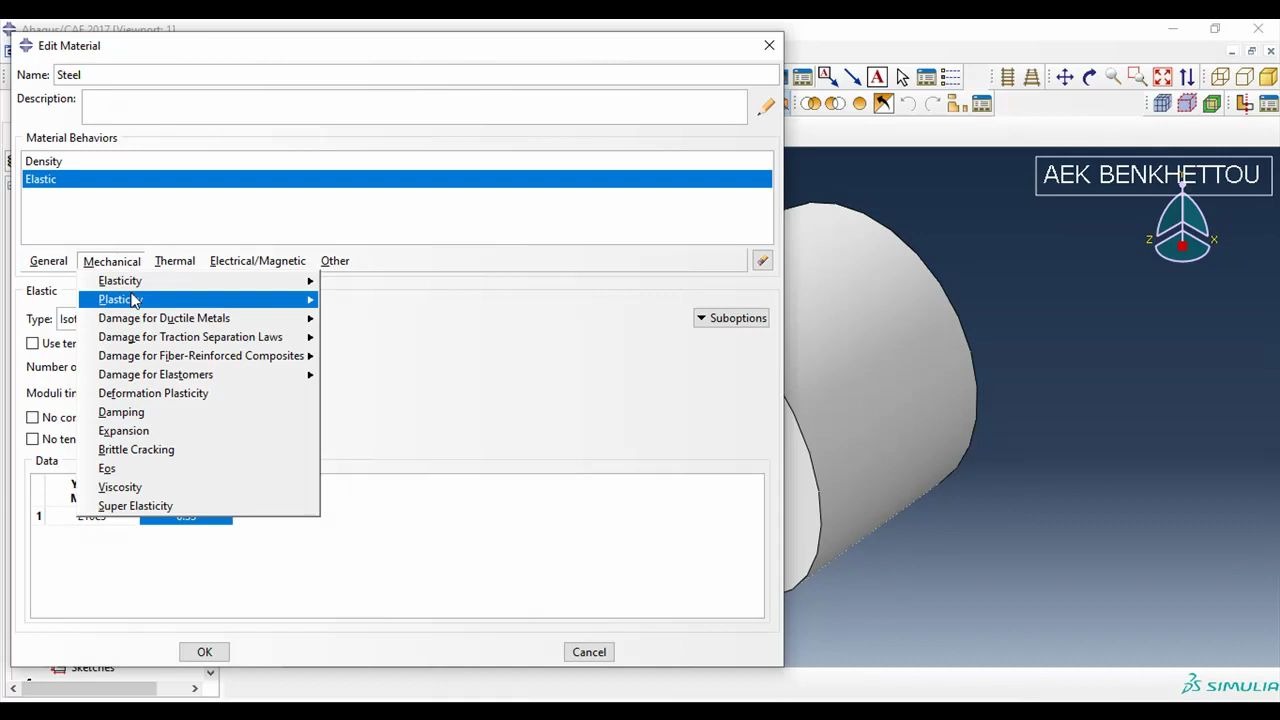Image resolution: width=1280 pixels, height=720 pixels.
Task: Select Elastic in Material Behaviors list
Action: point(397,179)
